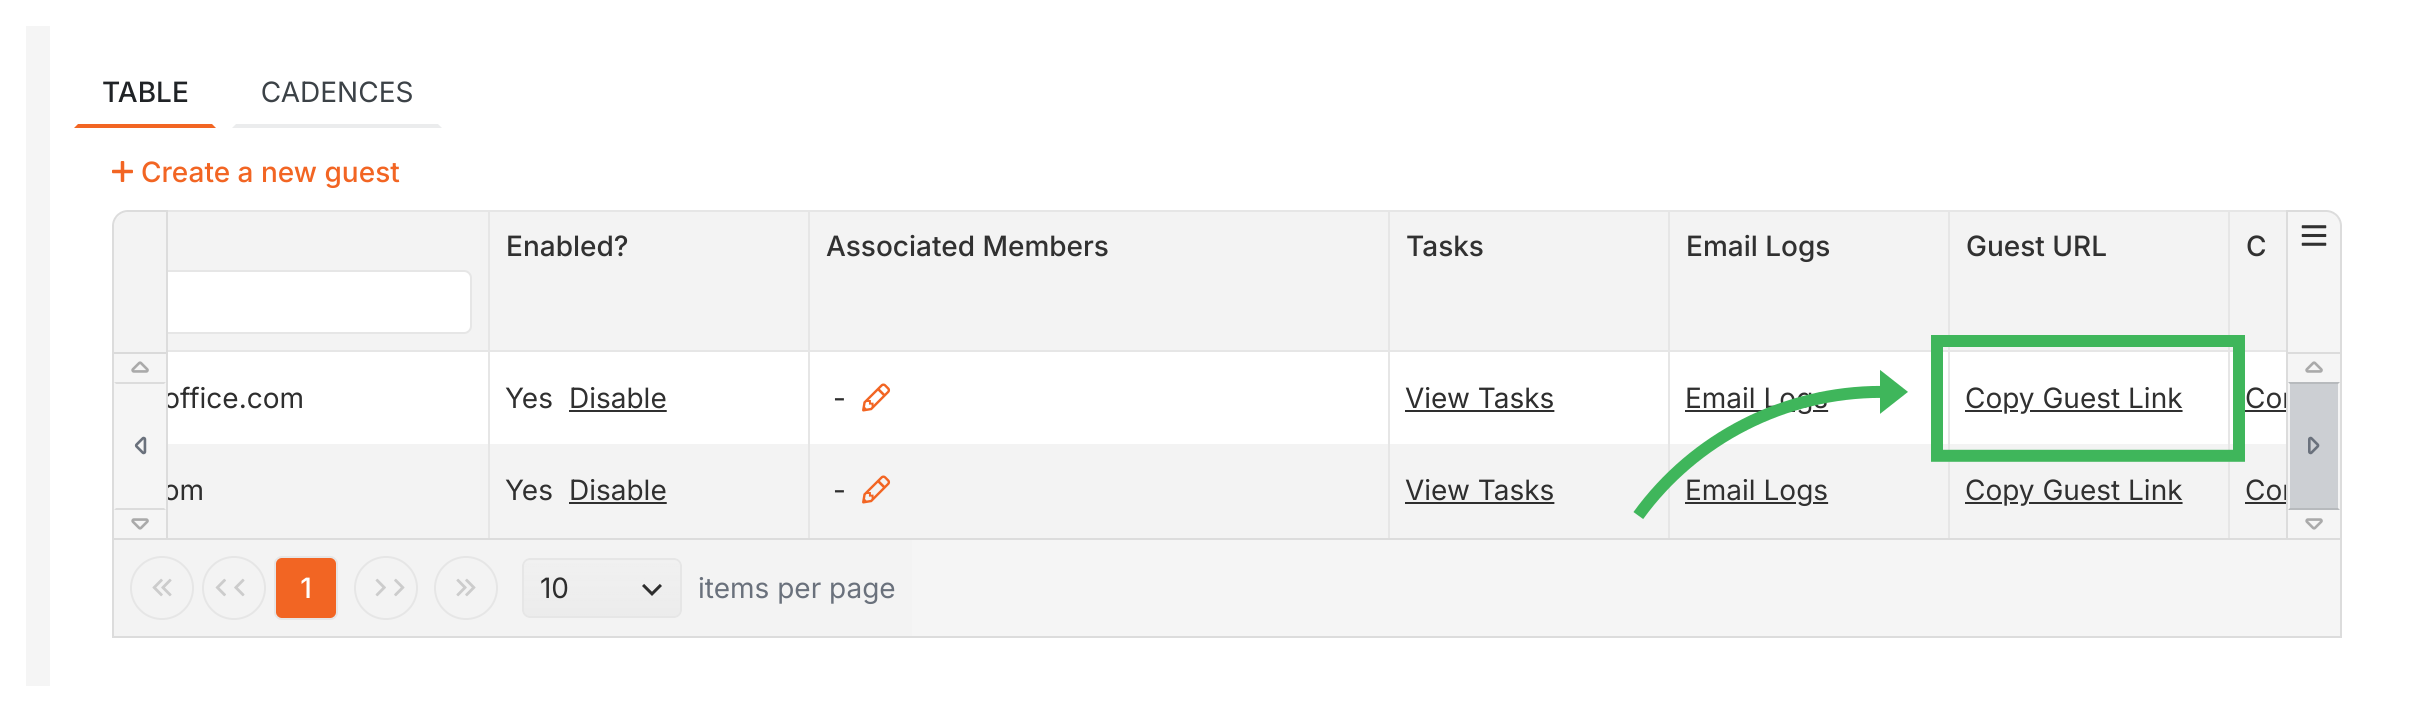The width and height of the screenshot is (2424, 712).
Task: Edit associated members pencil in first row
Action: [x=876, y=398]
